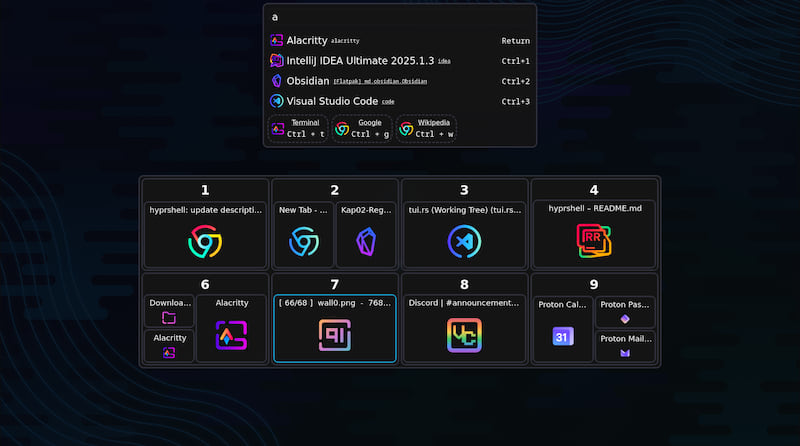Click the Terminal plugin Alacritty icon
The height and width of the screenshot is (446, 800).
point(278,129)
